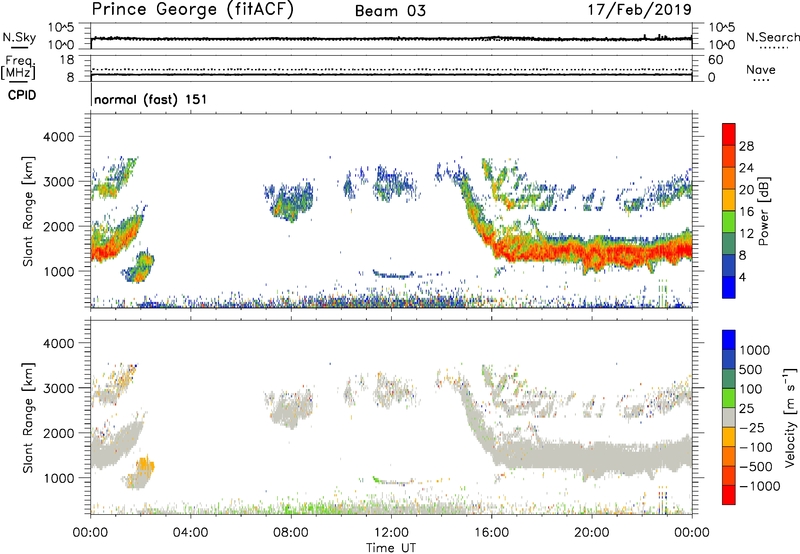Image resolution: width=800 pixels, height=554 pixels.
Task: Click the '08:00' time tick label
Action: coord(291,533)
